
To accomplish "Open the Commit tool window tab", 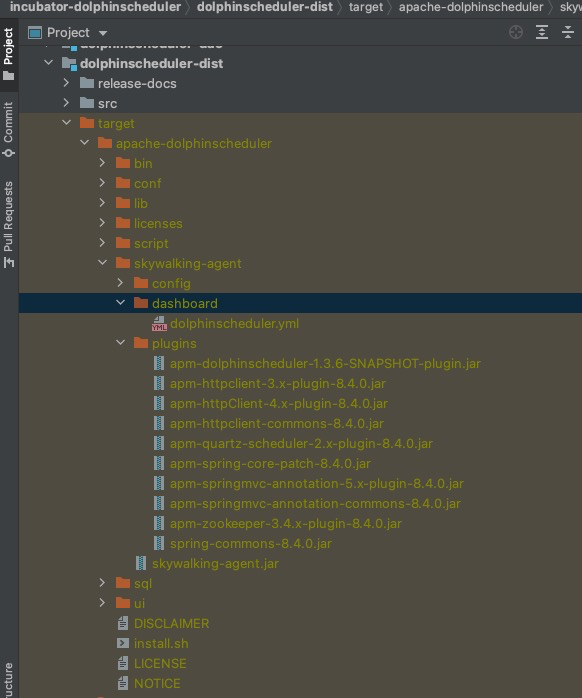I will point(8,129).
